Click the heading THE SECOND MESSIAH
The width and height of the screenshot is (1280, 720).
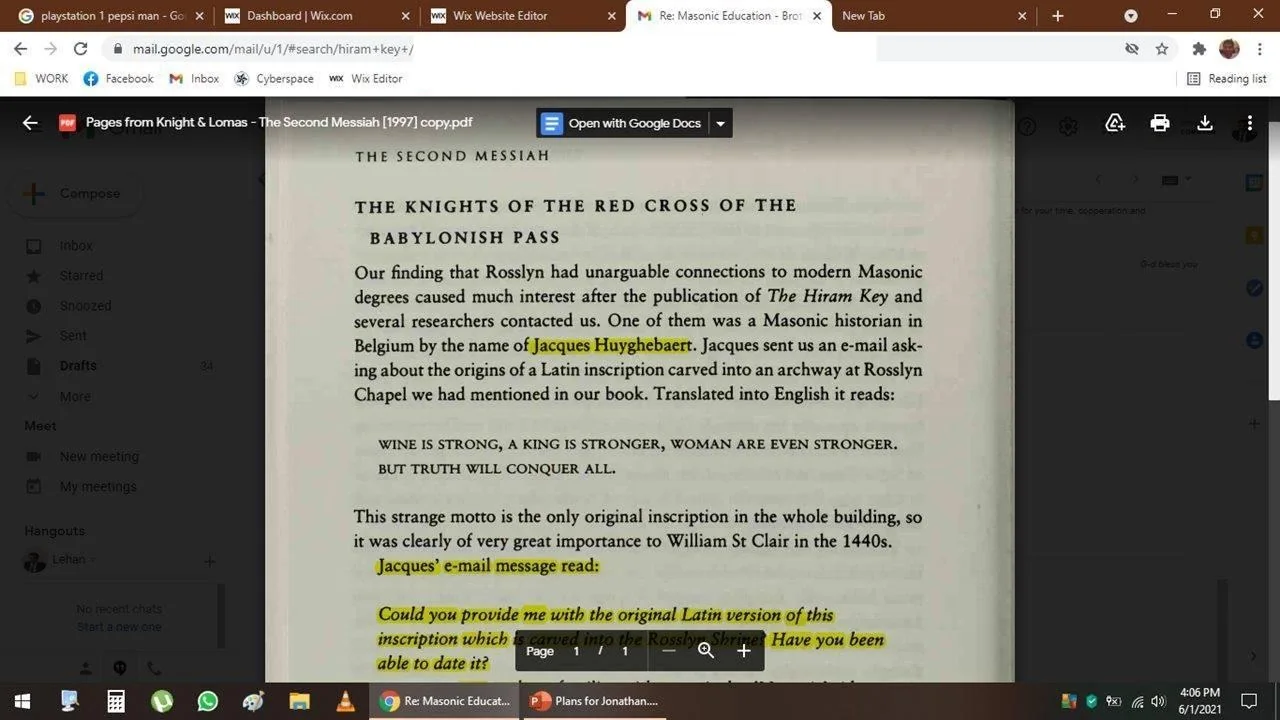(452, 156)
